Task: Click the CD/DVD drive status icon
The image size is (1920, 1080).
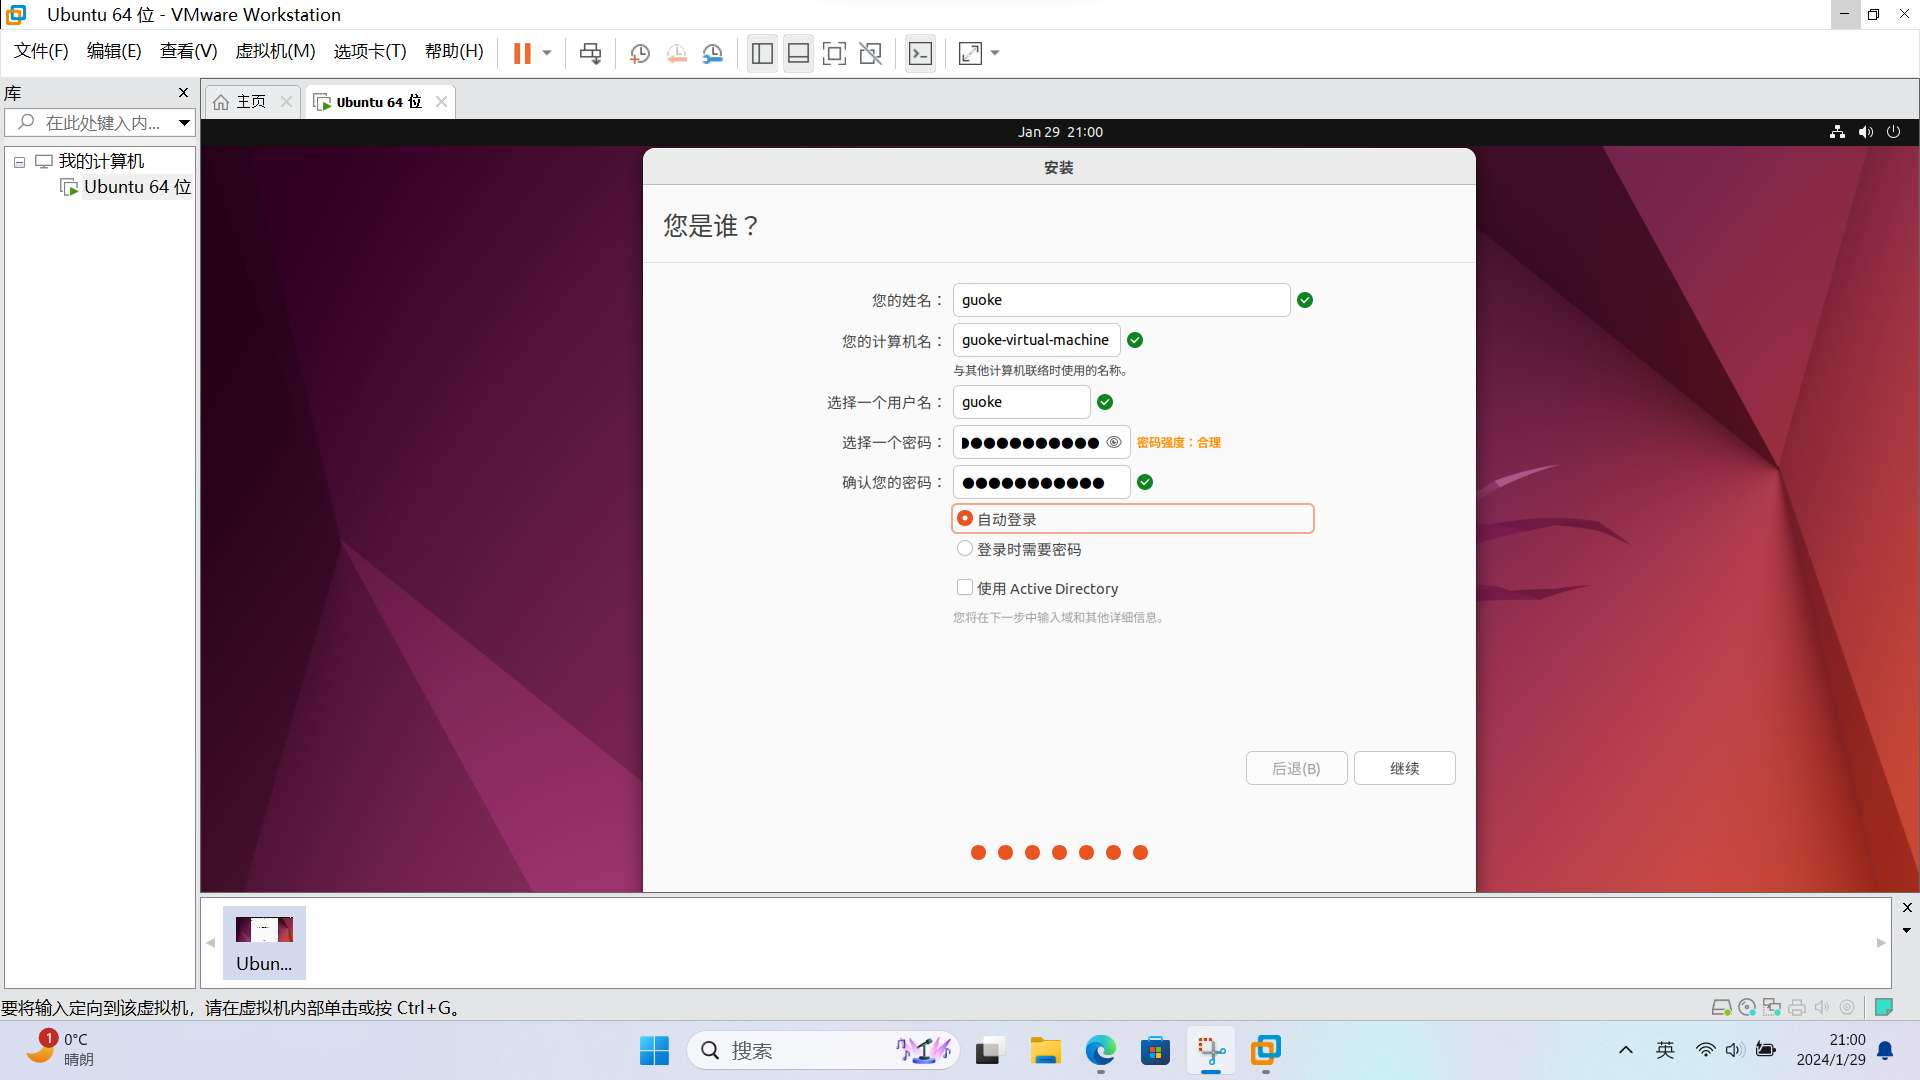Action: (1747, 1007)
